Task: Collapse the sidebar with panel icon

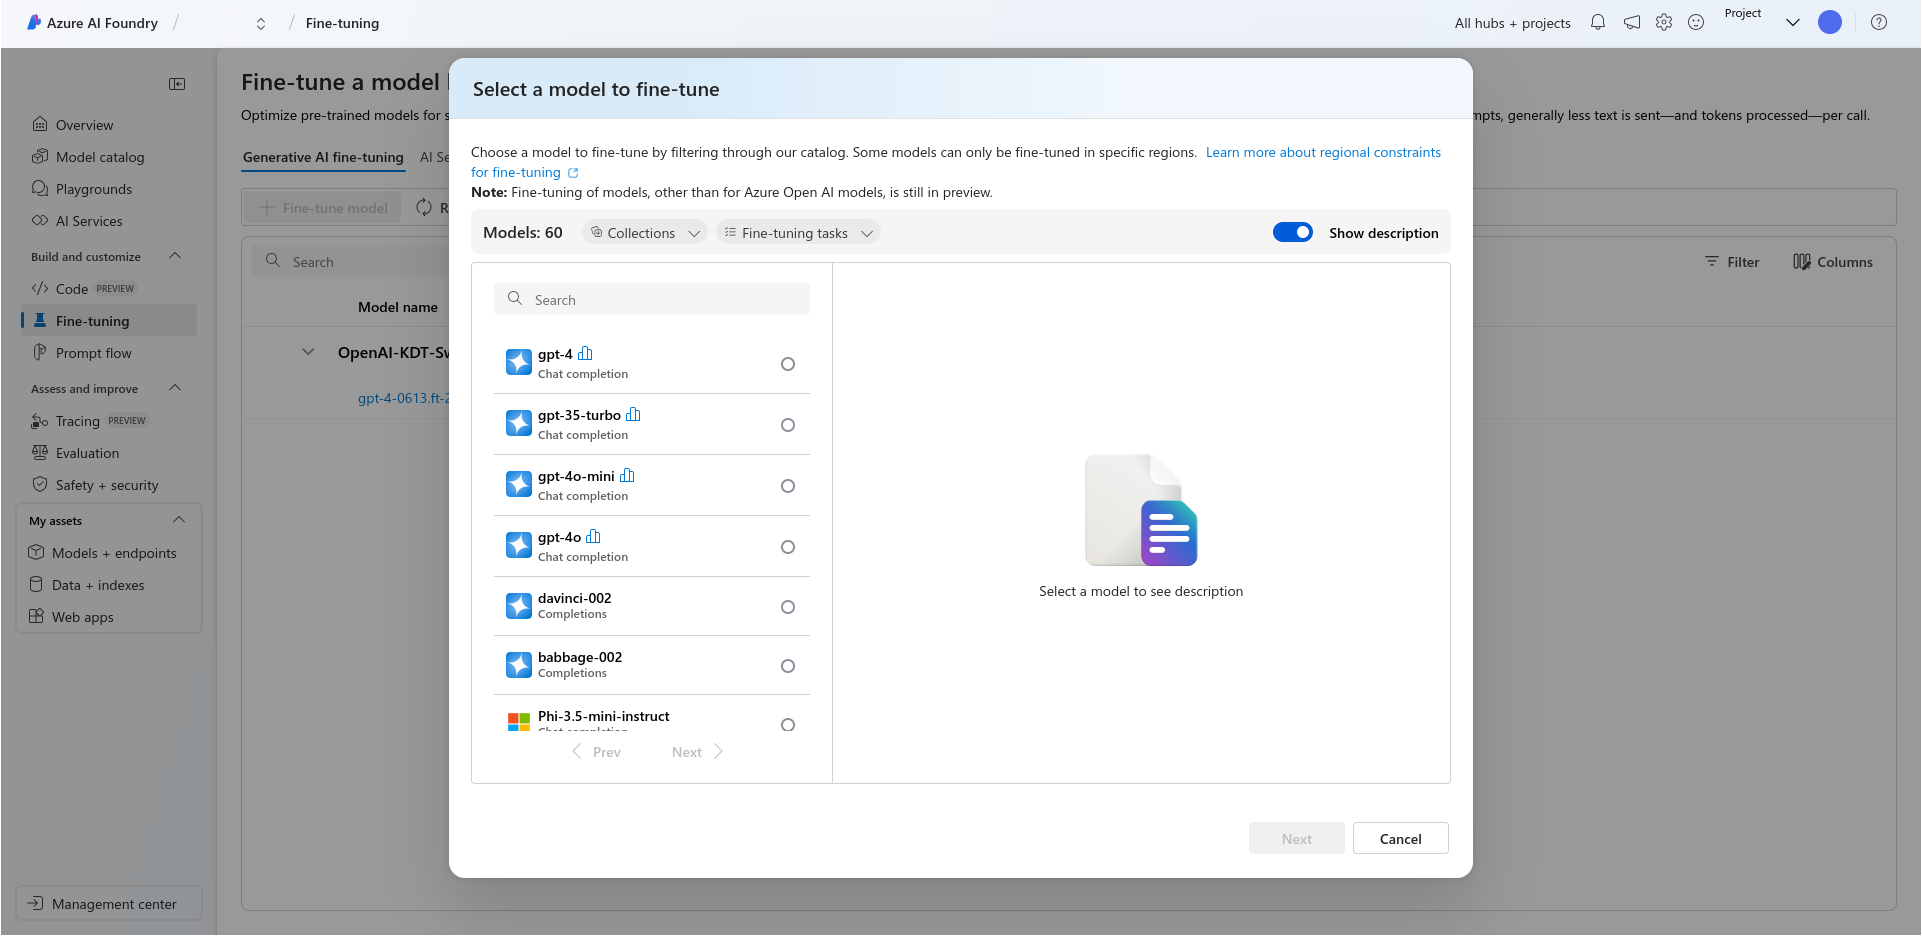Action: pyautogui.click(x=177, y=84)
